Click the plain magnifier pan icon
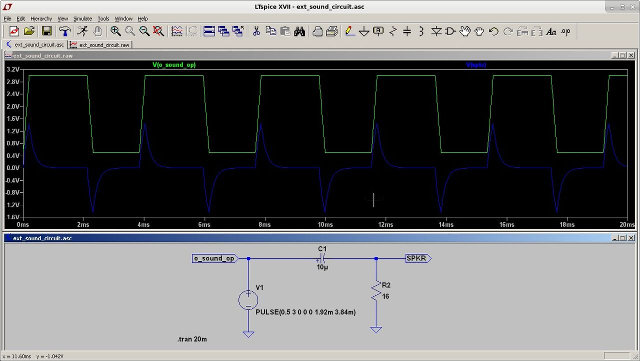The image size is (640, 361). pyautogui.click(x=130, y=31)
